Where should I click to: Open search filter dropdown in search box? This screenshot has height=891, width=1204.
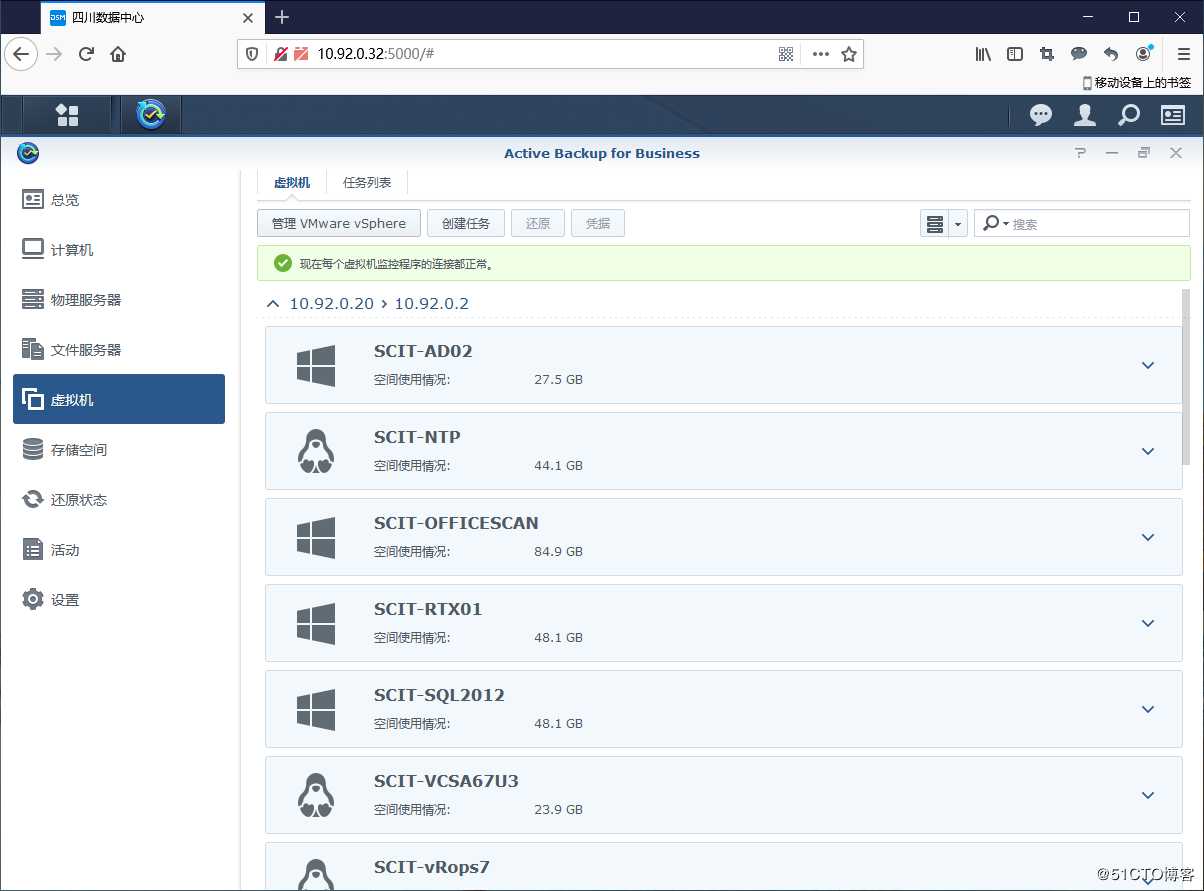[x=996, y=224]
